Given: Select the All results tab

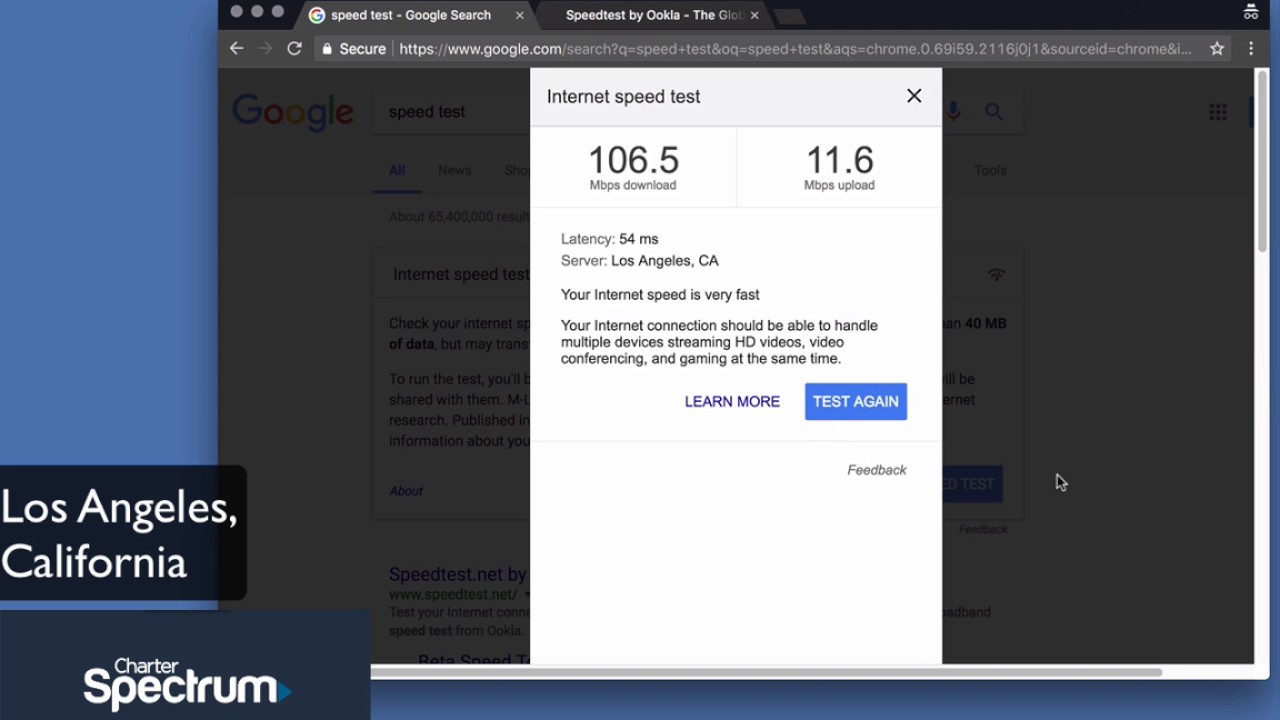Looking at the screenshot, I should click(397, 170).
